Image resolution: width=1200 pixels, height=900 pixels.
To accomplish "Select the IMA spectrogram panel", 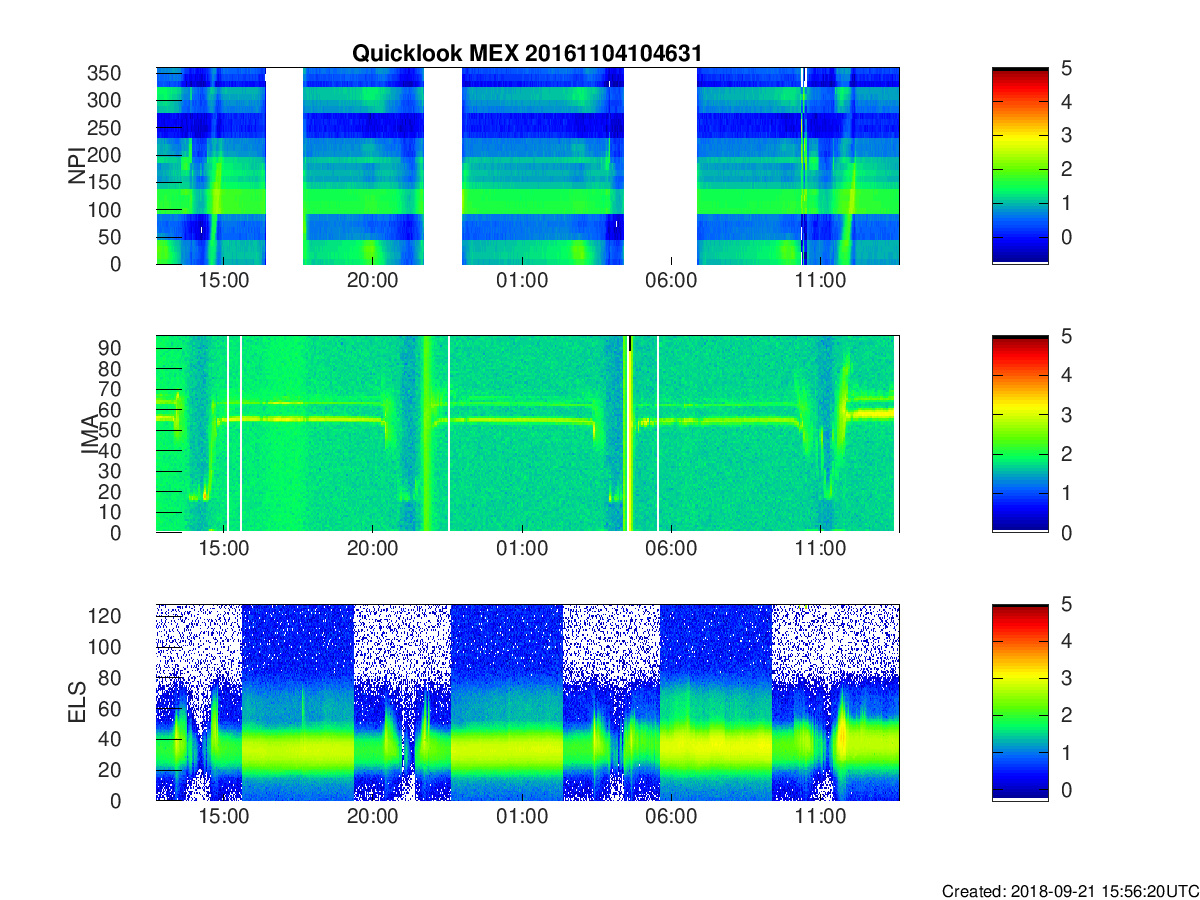I will pos(528,434).
